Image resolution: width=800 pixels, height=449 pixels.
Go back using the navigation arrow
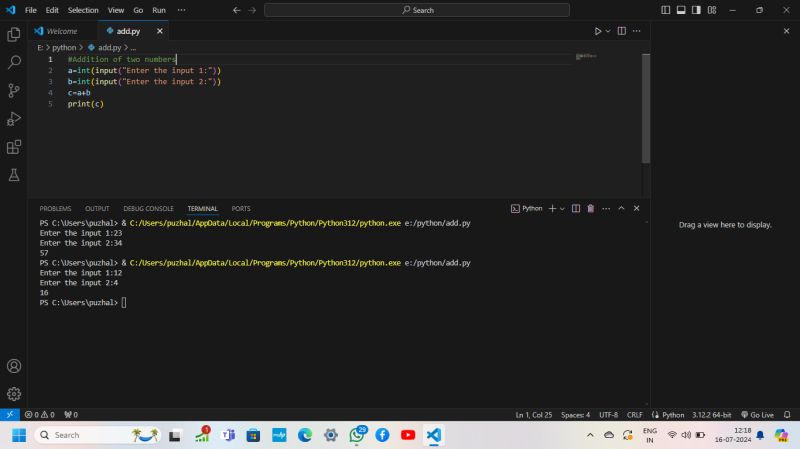pos(236,10)
